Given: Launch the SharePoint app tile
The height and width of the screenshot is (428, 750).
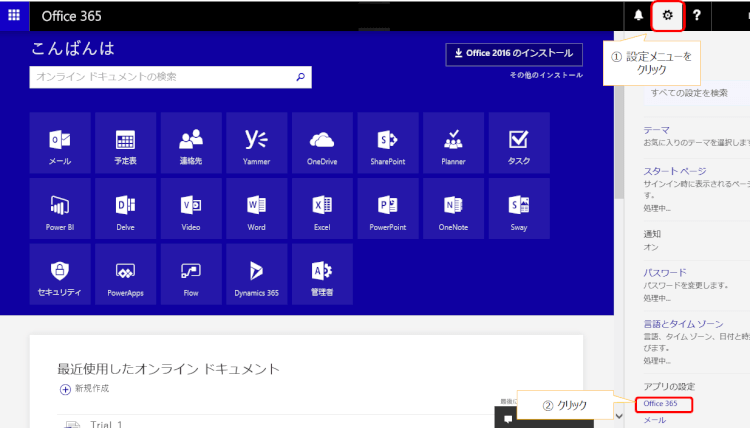Looking at the screenshot, I should click(x=387, y=143).
